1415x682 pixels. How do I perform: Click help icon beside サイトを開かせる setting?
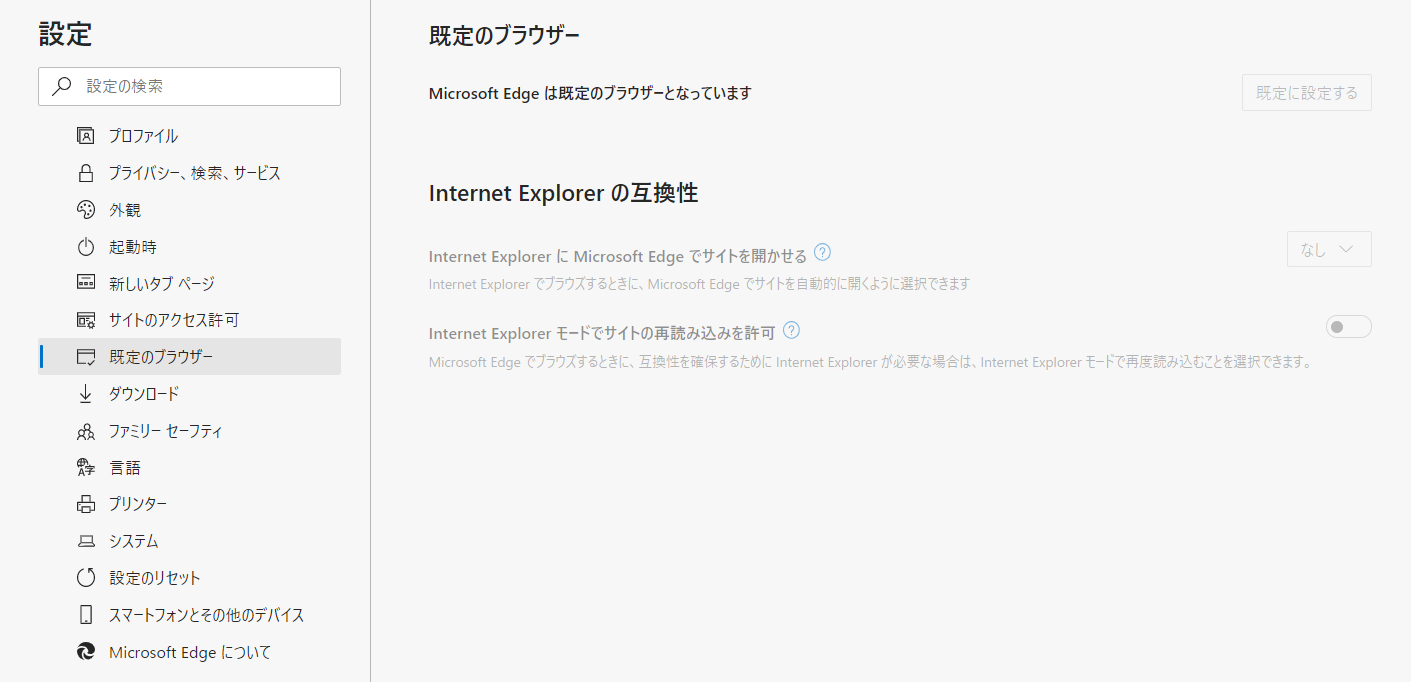pos(823,252)
